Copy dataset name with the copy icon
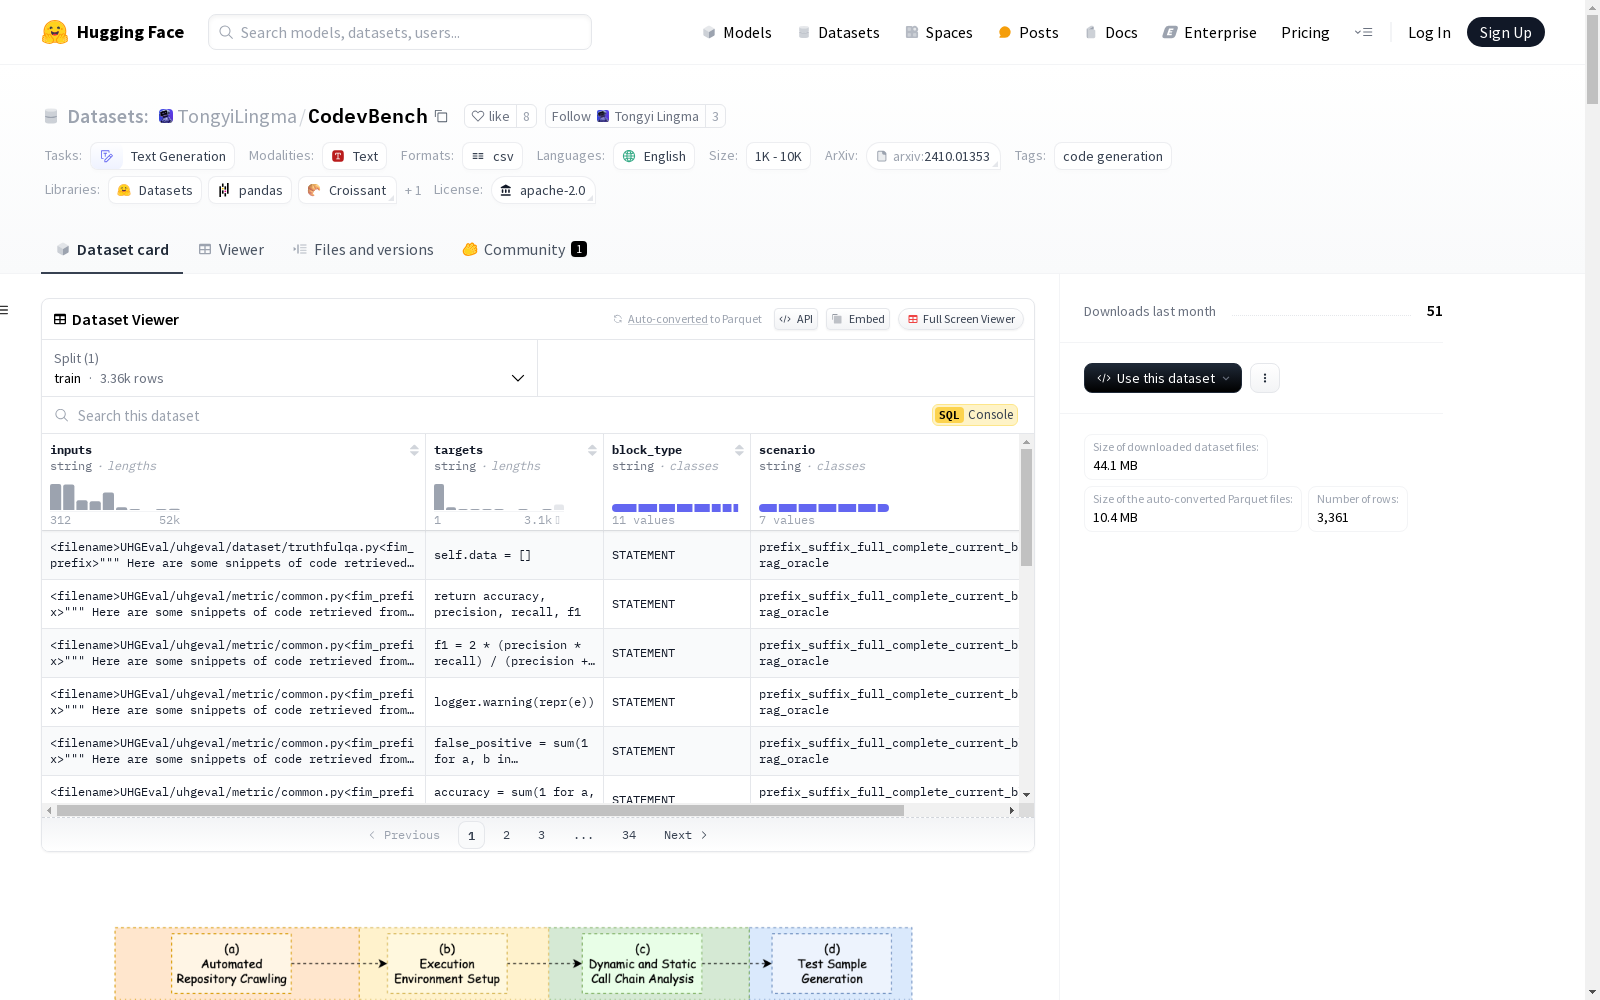Image resolution: width=1600 pixels, height=1000 pixels. click(441, 116)
